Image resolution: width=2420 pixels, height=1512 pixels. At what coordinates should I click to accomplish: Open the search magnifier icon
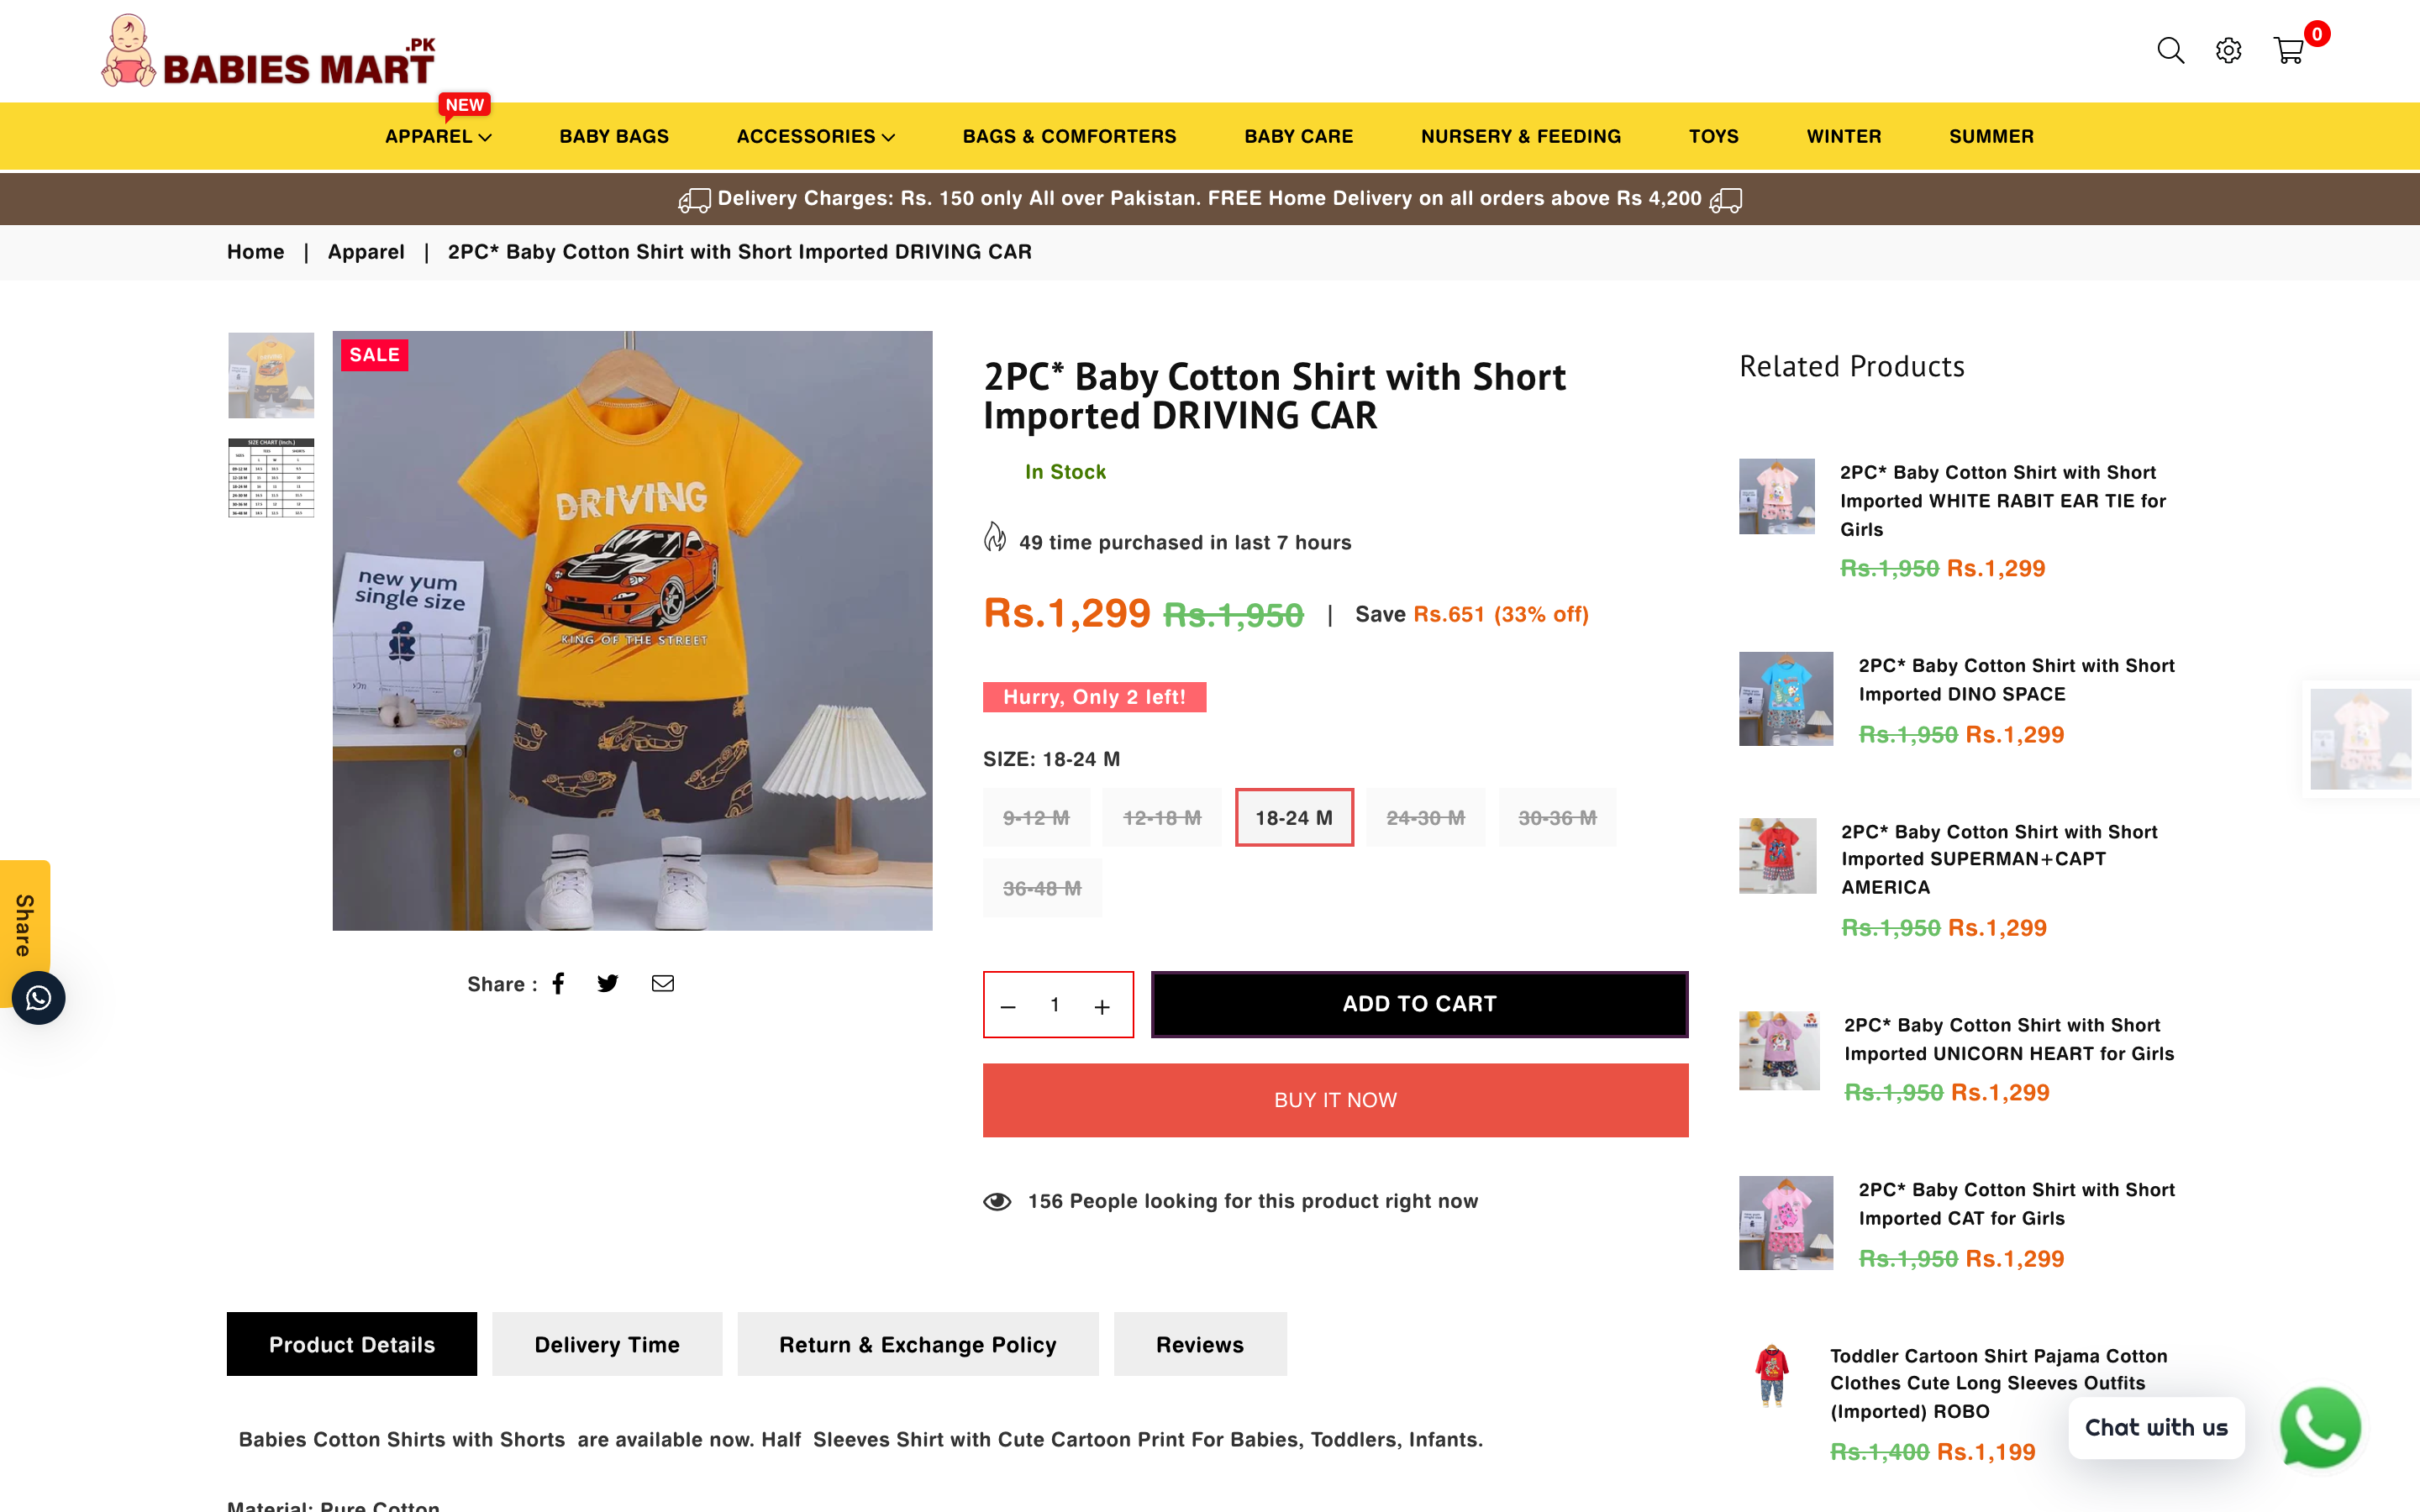coord(2170,50)
